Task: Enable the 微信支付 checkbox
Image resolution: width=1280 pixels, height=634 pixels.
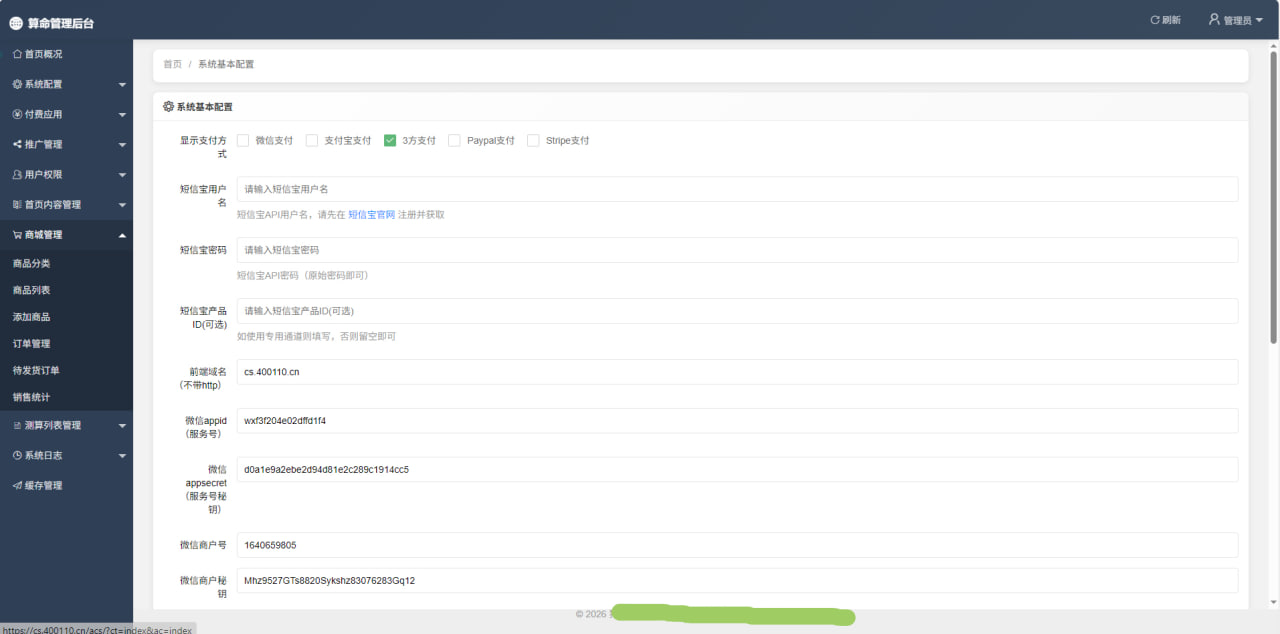Action: pos(243,141)
